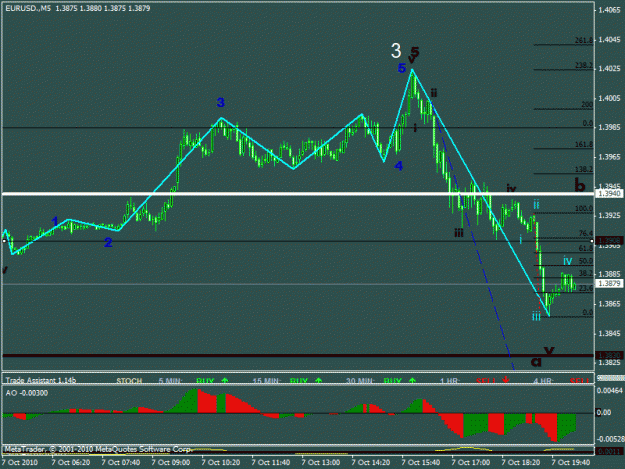Click the 1.3940 white price tag
Screen dimensions: 625x469
coord(608,194)
